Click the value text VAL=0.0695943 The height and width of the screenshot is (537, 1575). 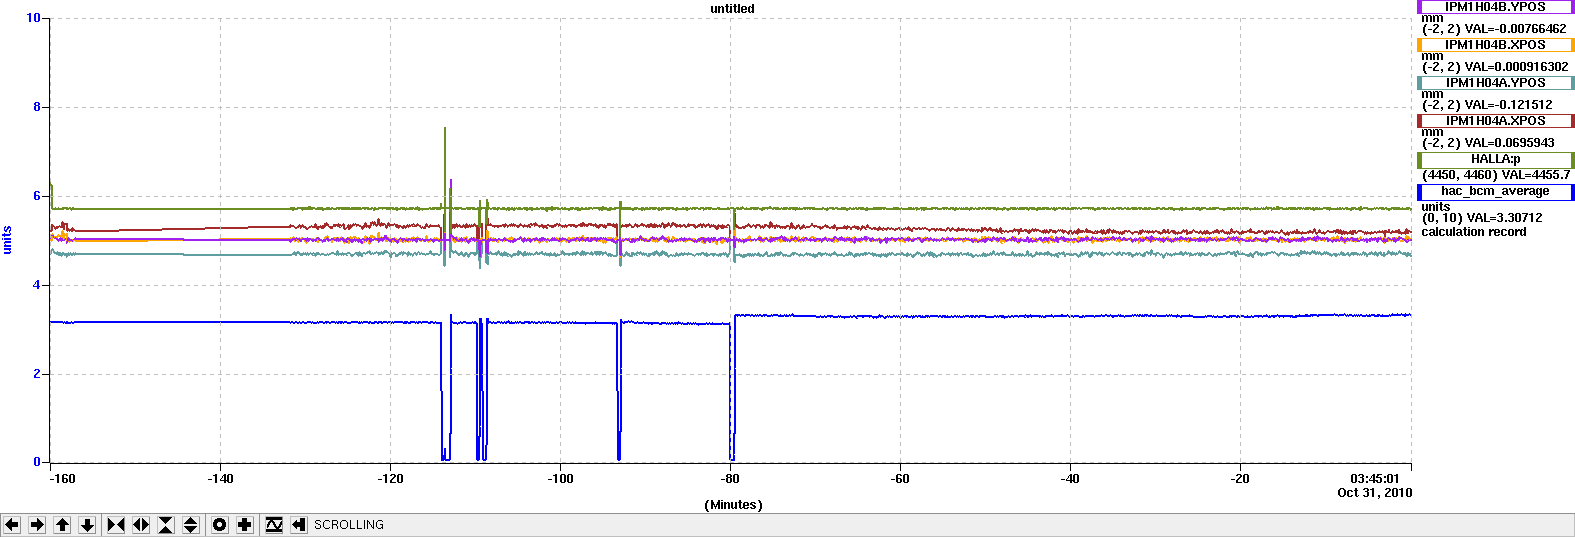(x=1509, y=143)
